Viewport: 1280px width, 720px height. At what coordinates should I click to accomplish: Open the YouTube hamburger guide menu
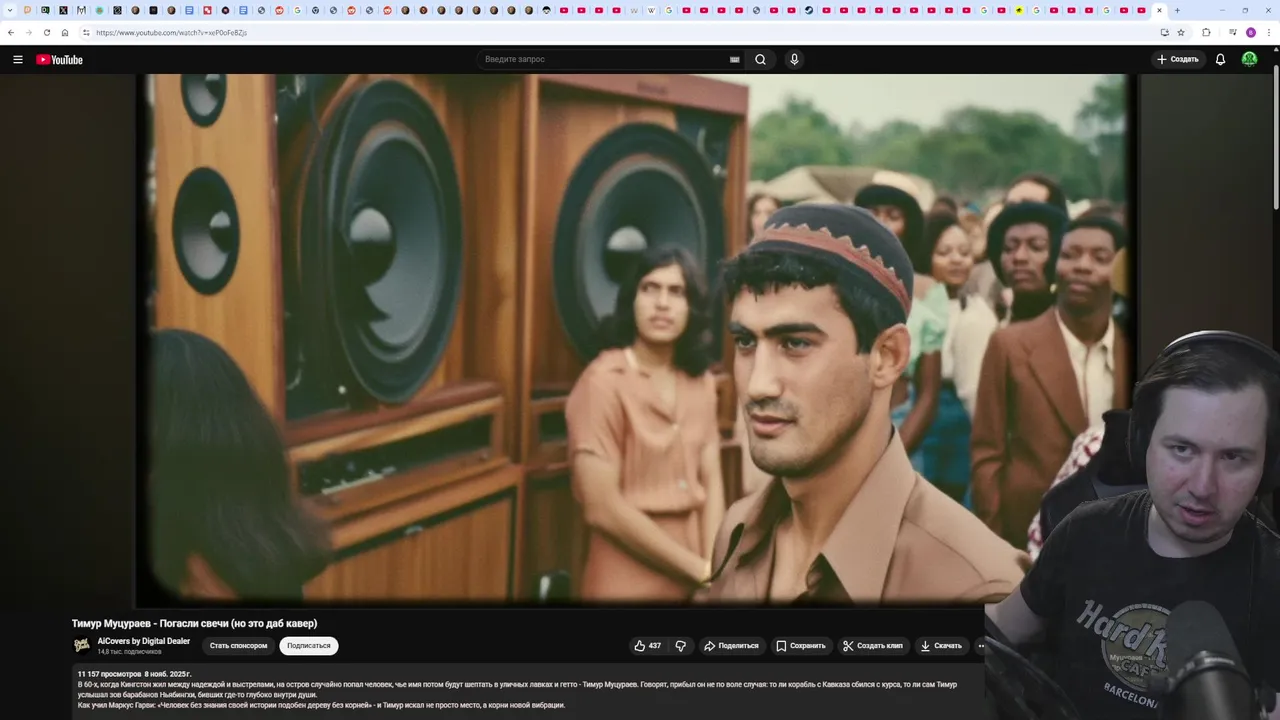[x=18, y=60]
